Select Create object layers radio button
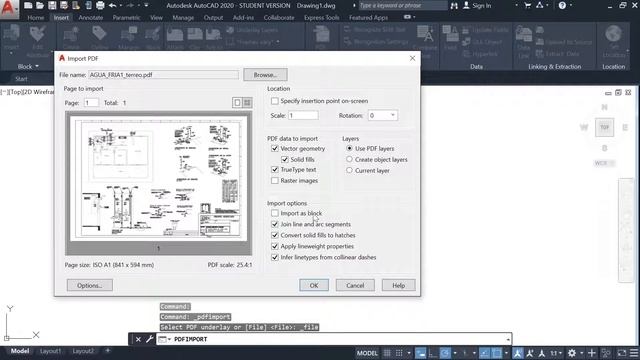 (x=349, y=159)
